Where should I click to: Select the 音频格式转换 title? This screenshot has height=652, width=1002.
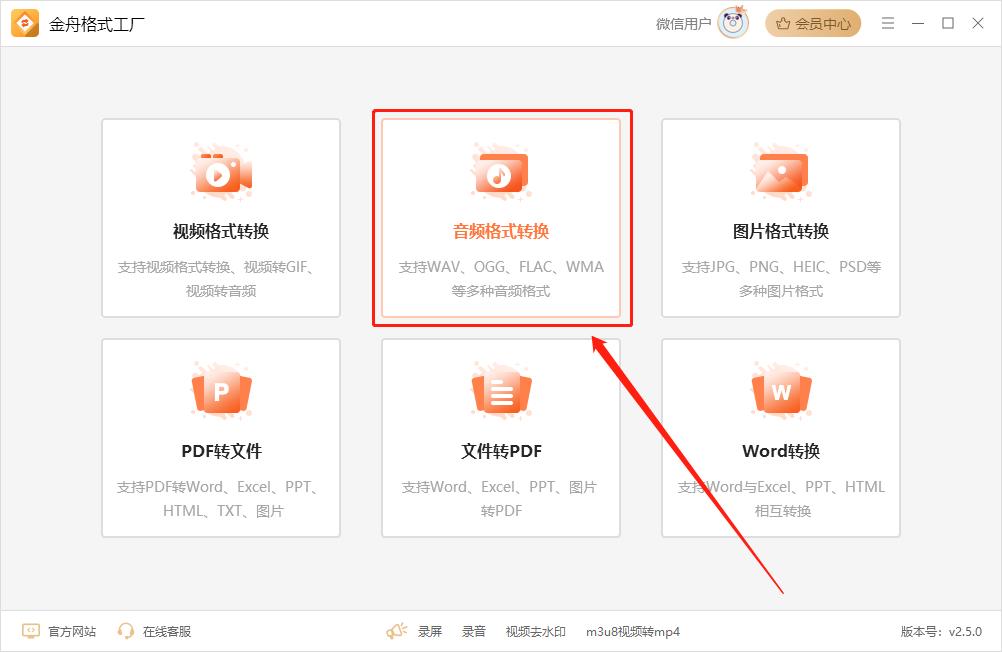tap(501, 231)
